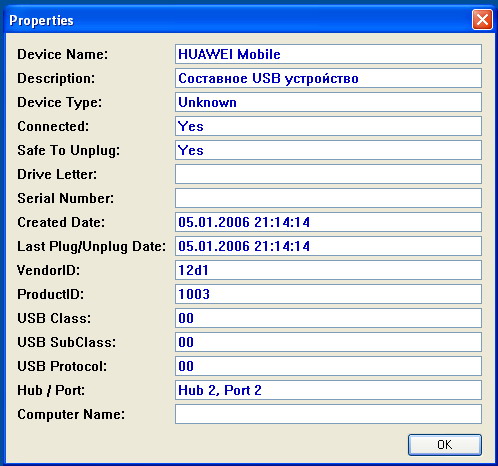The width and height of the screenshot is (498, 466).
Task: Click the Device Name field showing HUAWEI Mobile
Action: [x=328, y=54]
